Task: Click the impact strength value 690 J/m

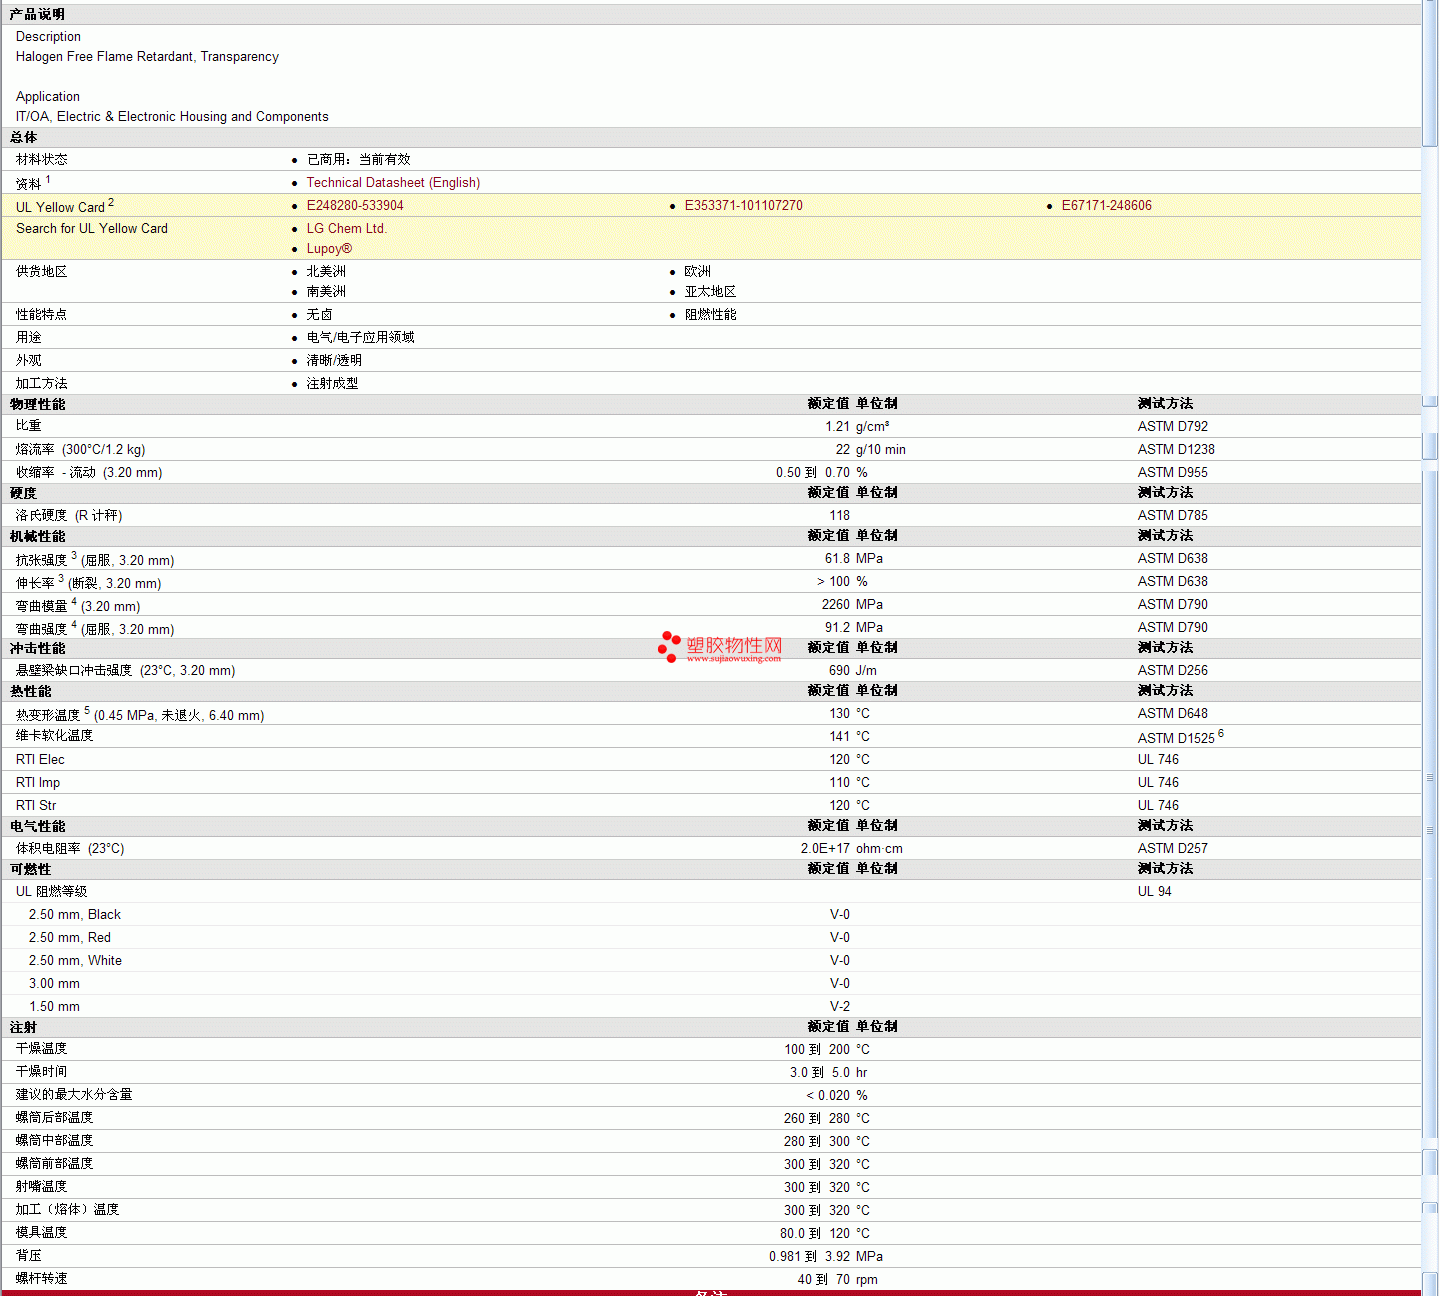Action: pos(853,671)
